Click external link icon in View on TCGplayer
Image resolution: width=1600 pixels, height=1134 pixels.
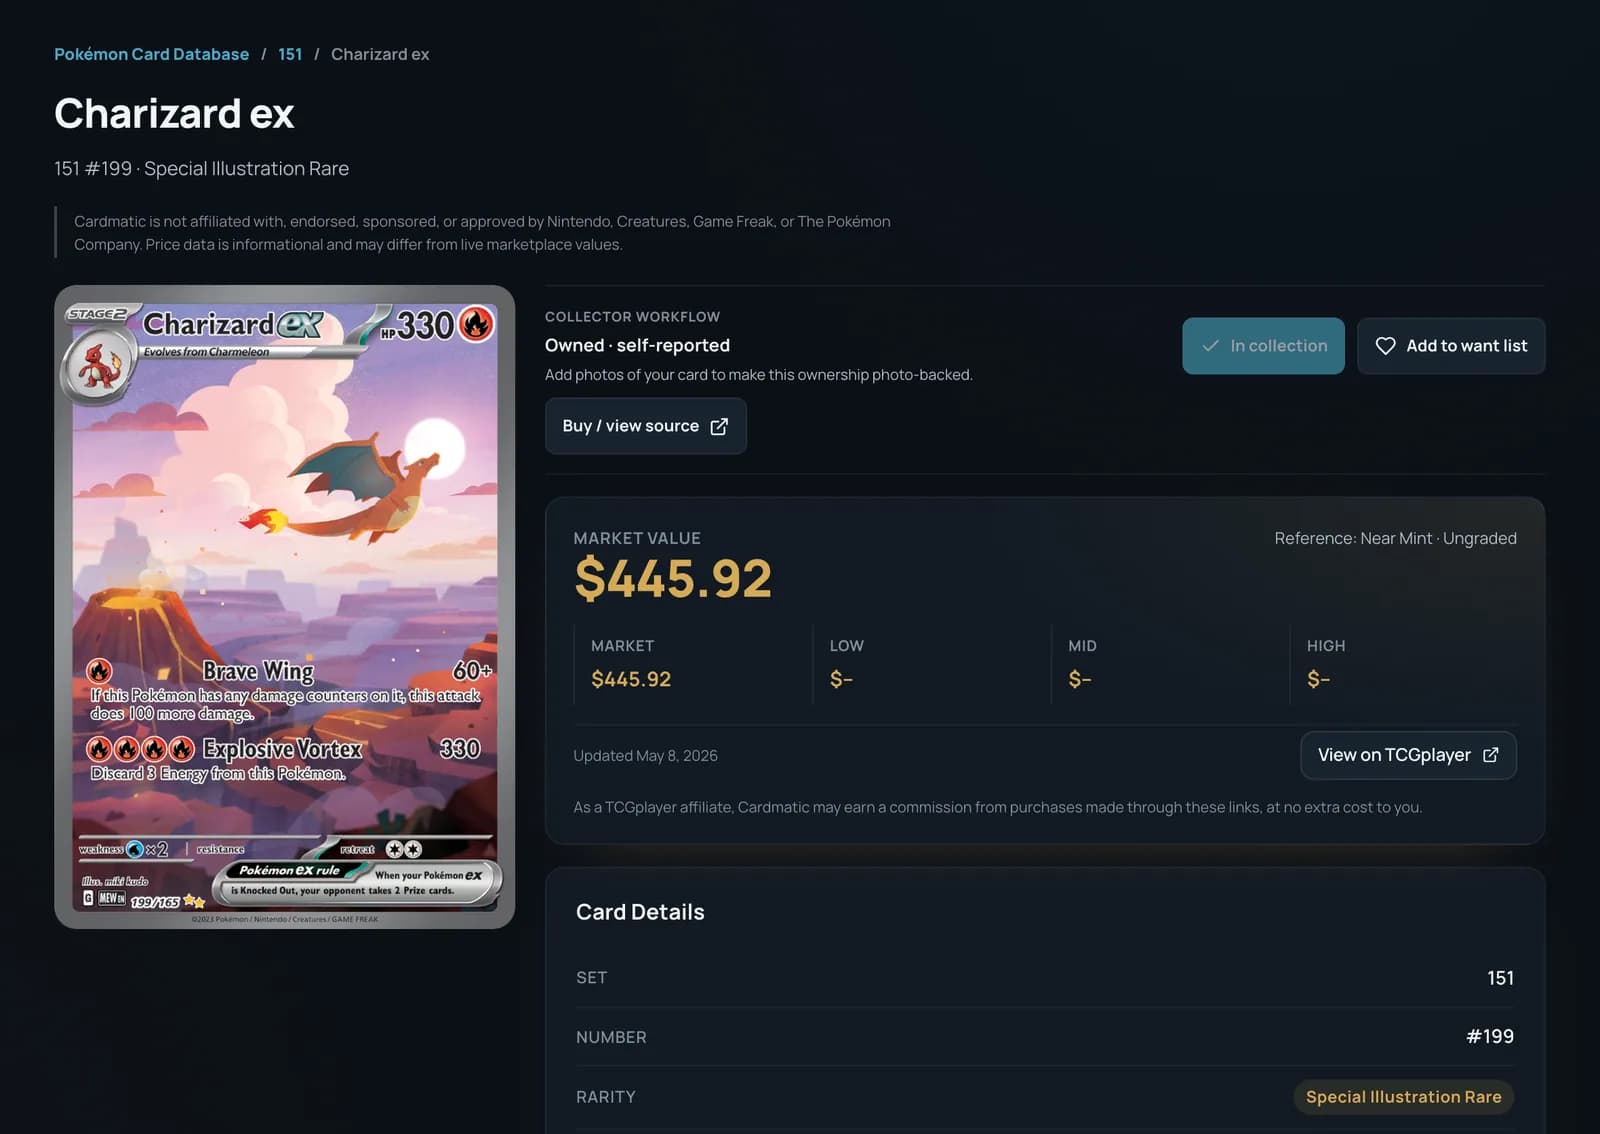coord(1490,755)
